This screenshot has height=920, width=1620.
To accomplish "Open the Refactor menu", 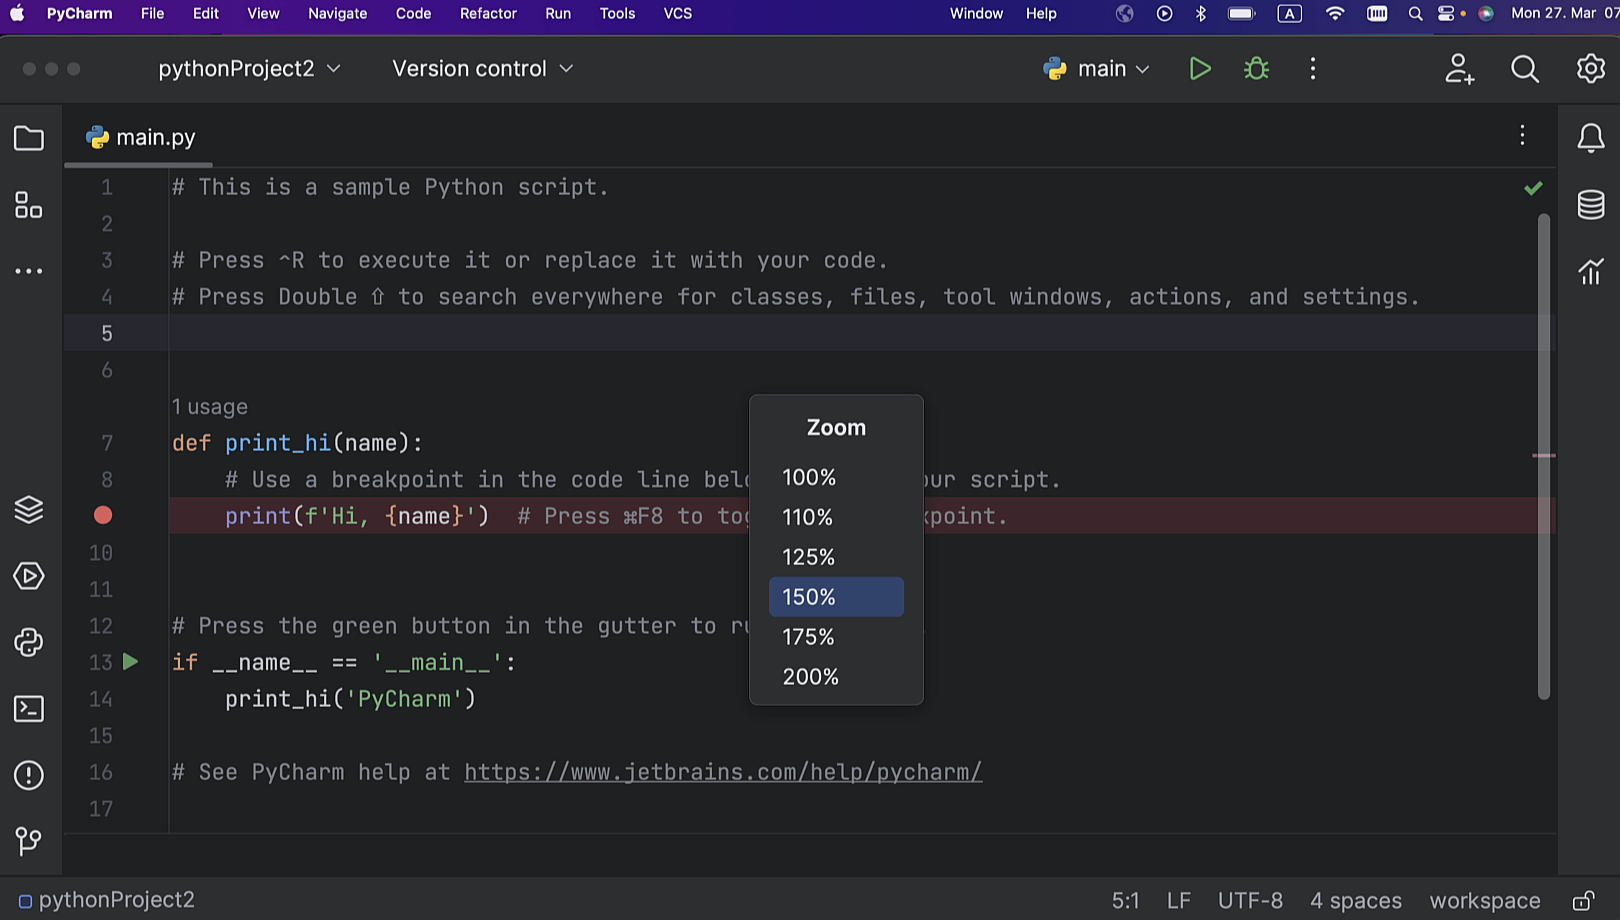I will pos(488,14).
